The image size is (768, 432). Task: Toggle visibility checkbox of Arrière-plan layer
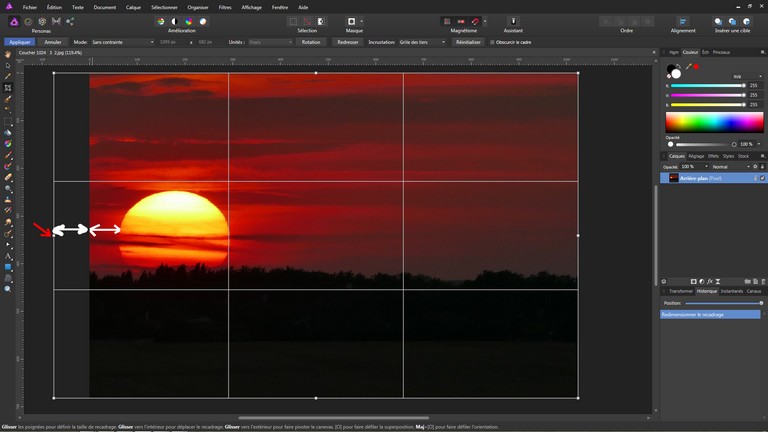tap(763, 178)
